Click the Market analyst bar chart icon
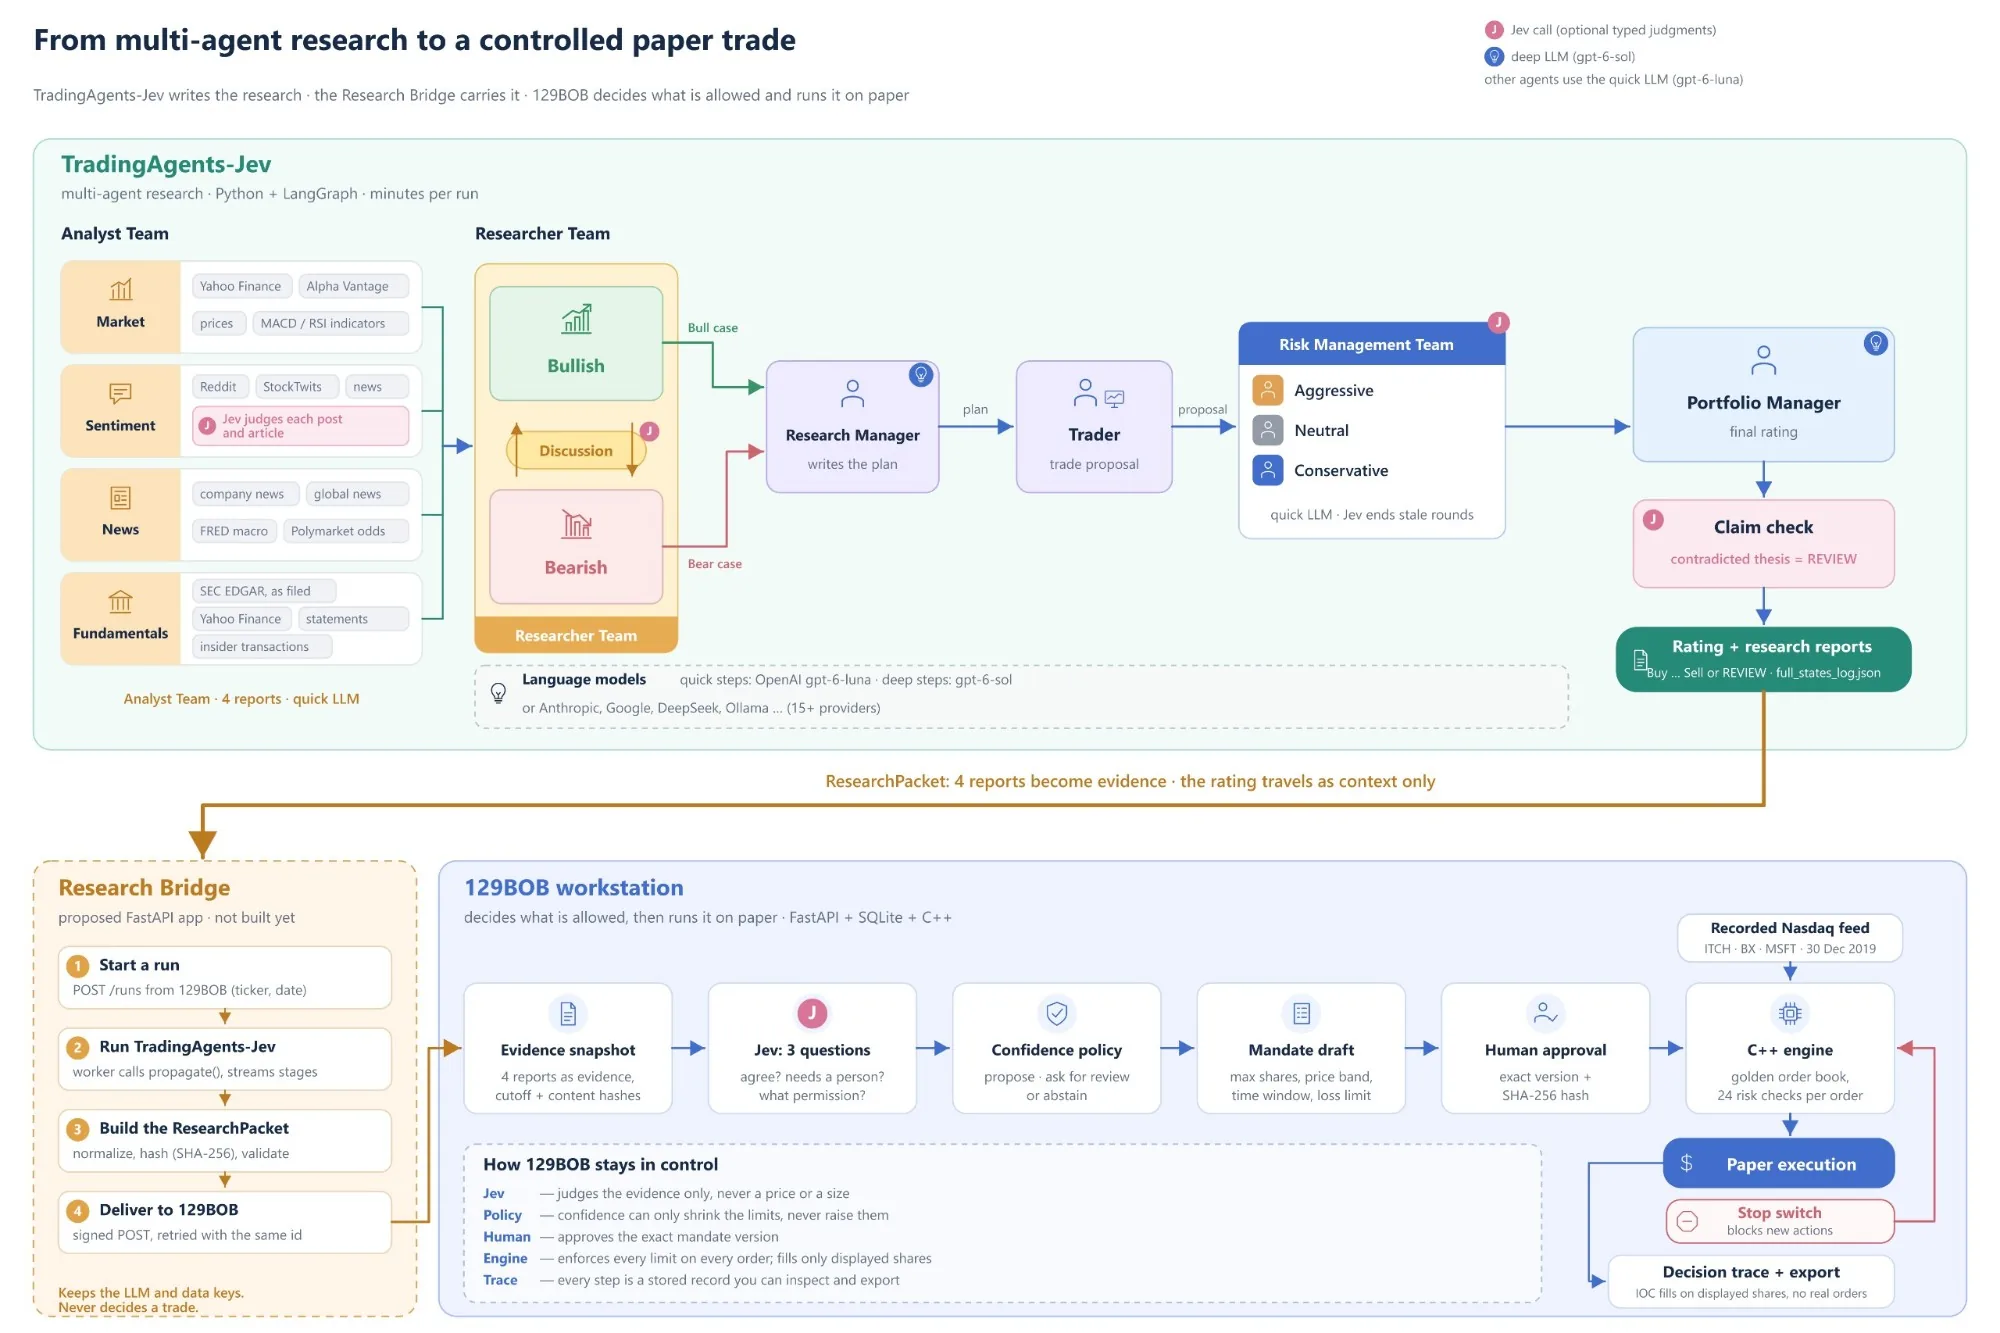Screen dimensions: 2000x1333 click(121, 290)
